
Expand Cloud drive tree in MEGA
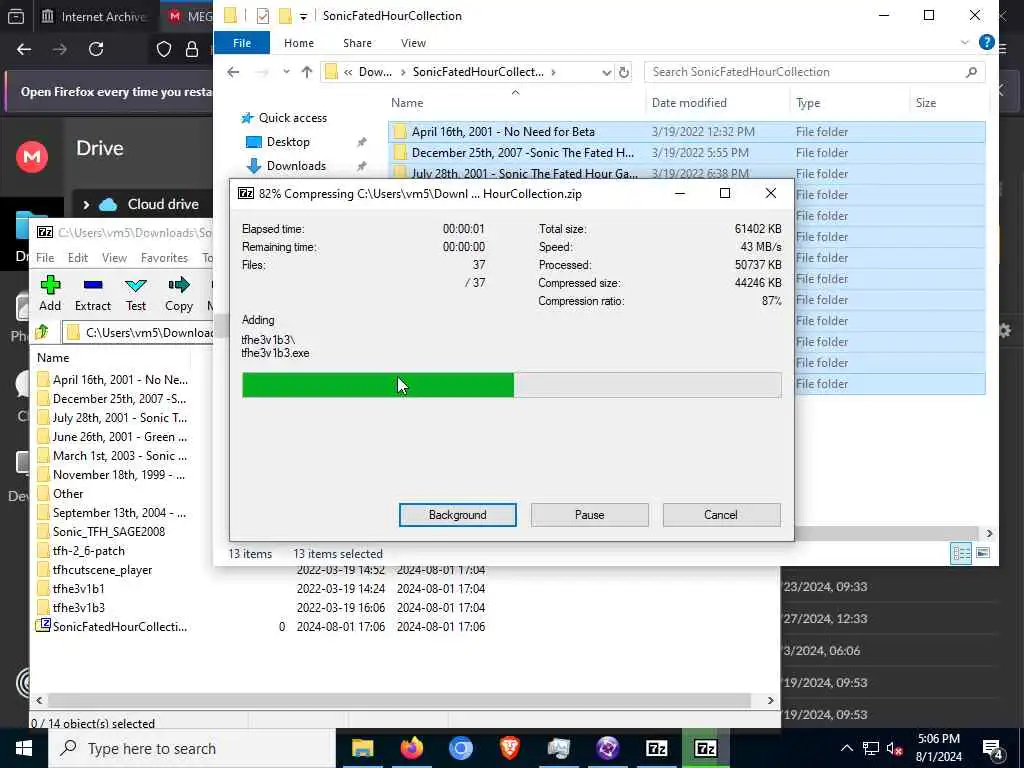click(86, 204)
